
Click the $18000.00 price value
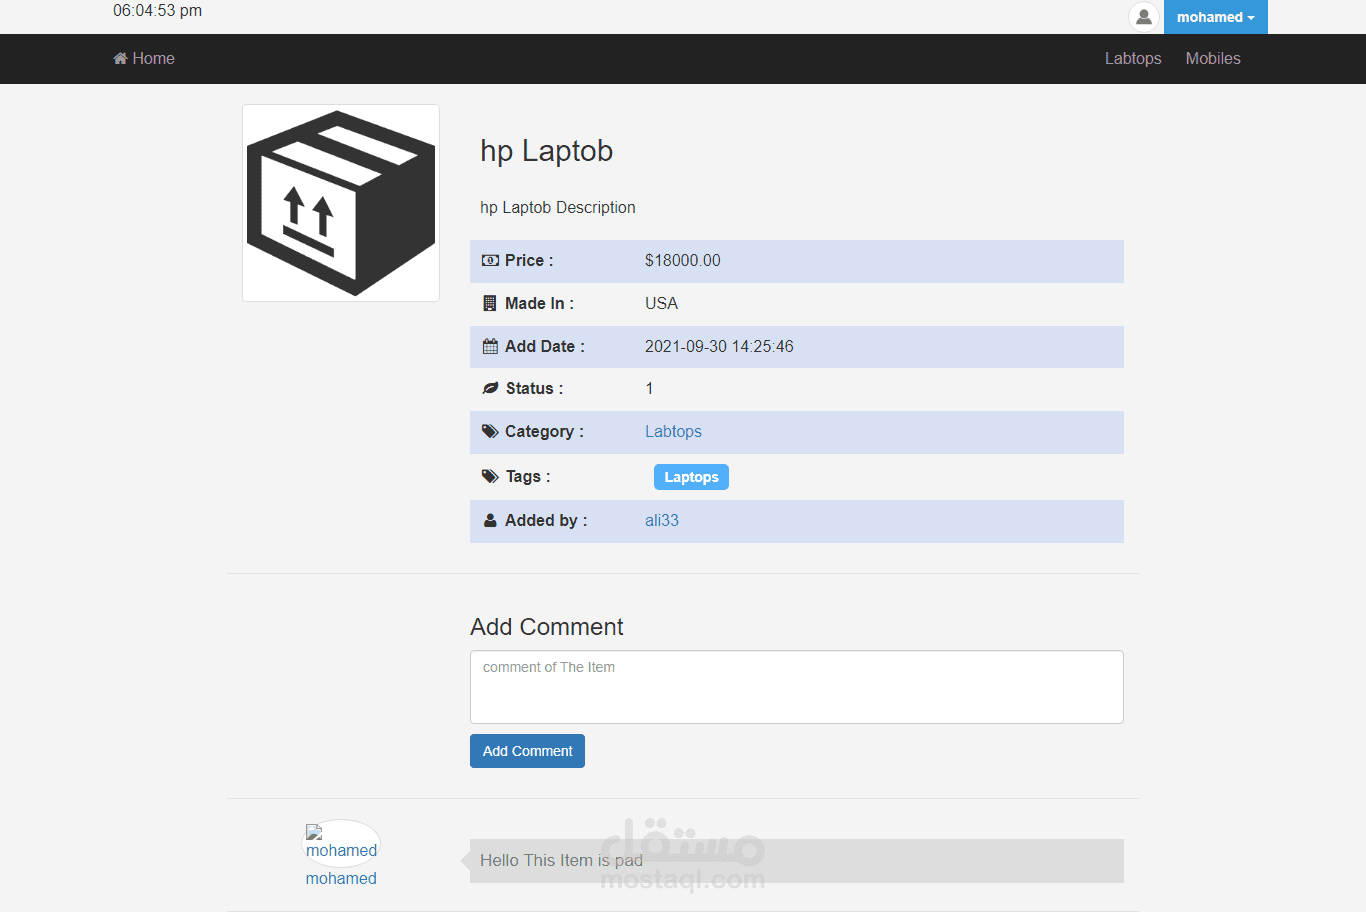pyautogui.click(x=683, y=260)
